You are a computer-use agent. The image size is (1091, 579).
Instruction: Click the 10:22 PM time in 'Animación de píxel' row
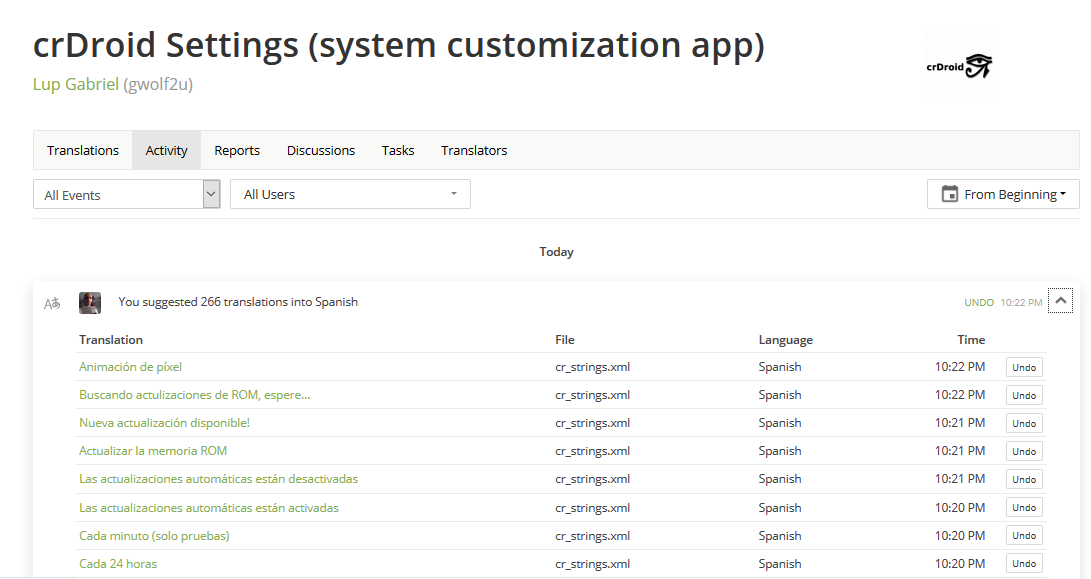pyautogui.click(x=960, y=367)
